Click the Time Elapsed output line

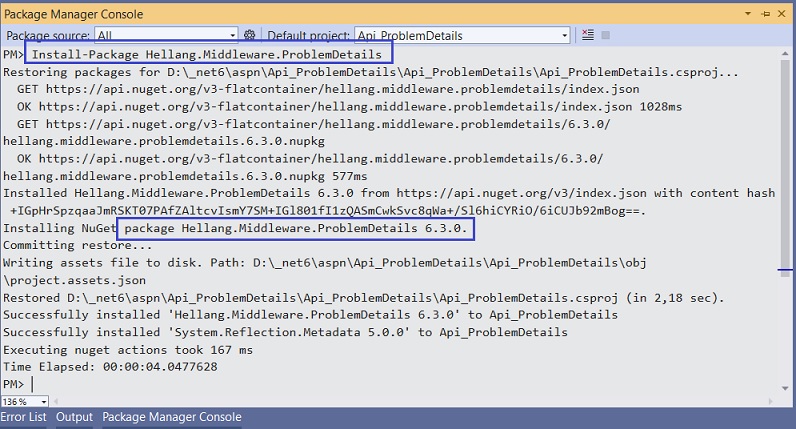coord(110,367)
